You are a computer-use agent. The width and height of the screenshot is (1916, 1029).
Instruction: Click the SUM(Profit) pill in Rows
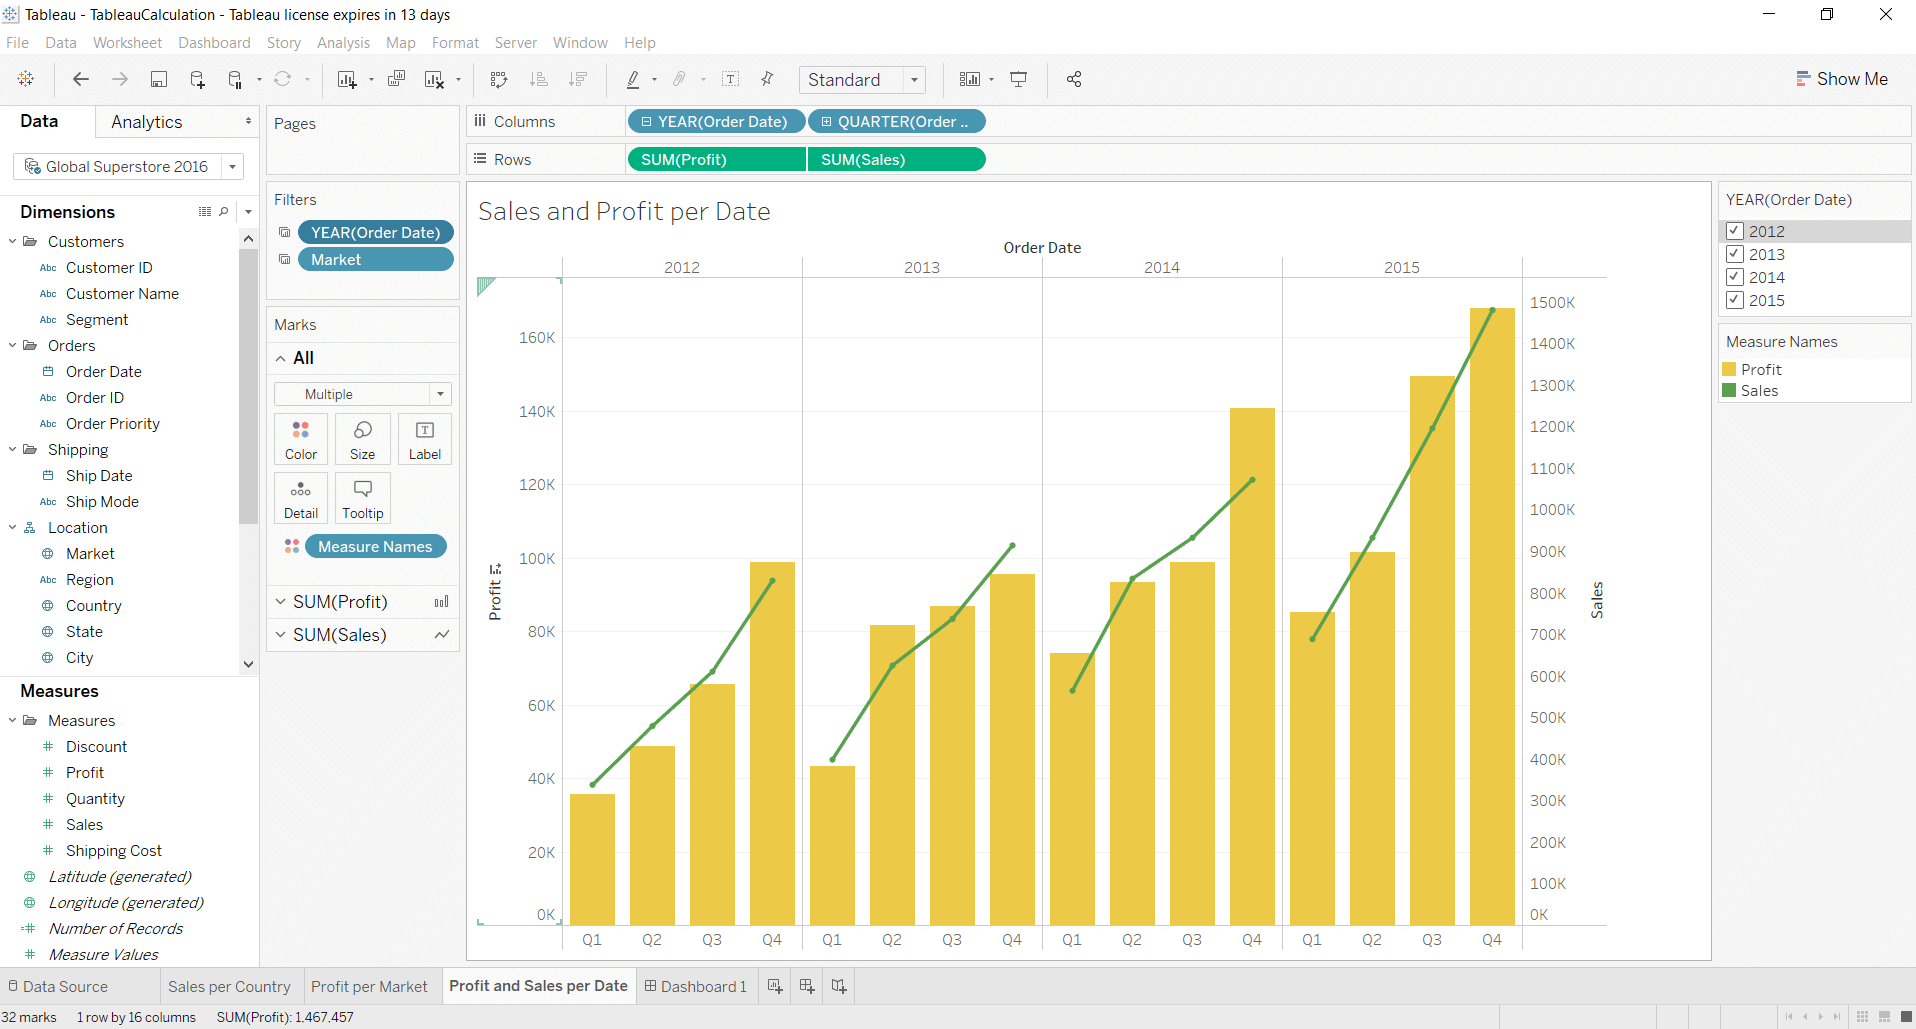716,159
